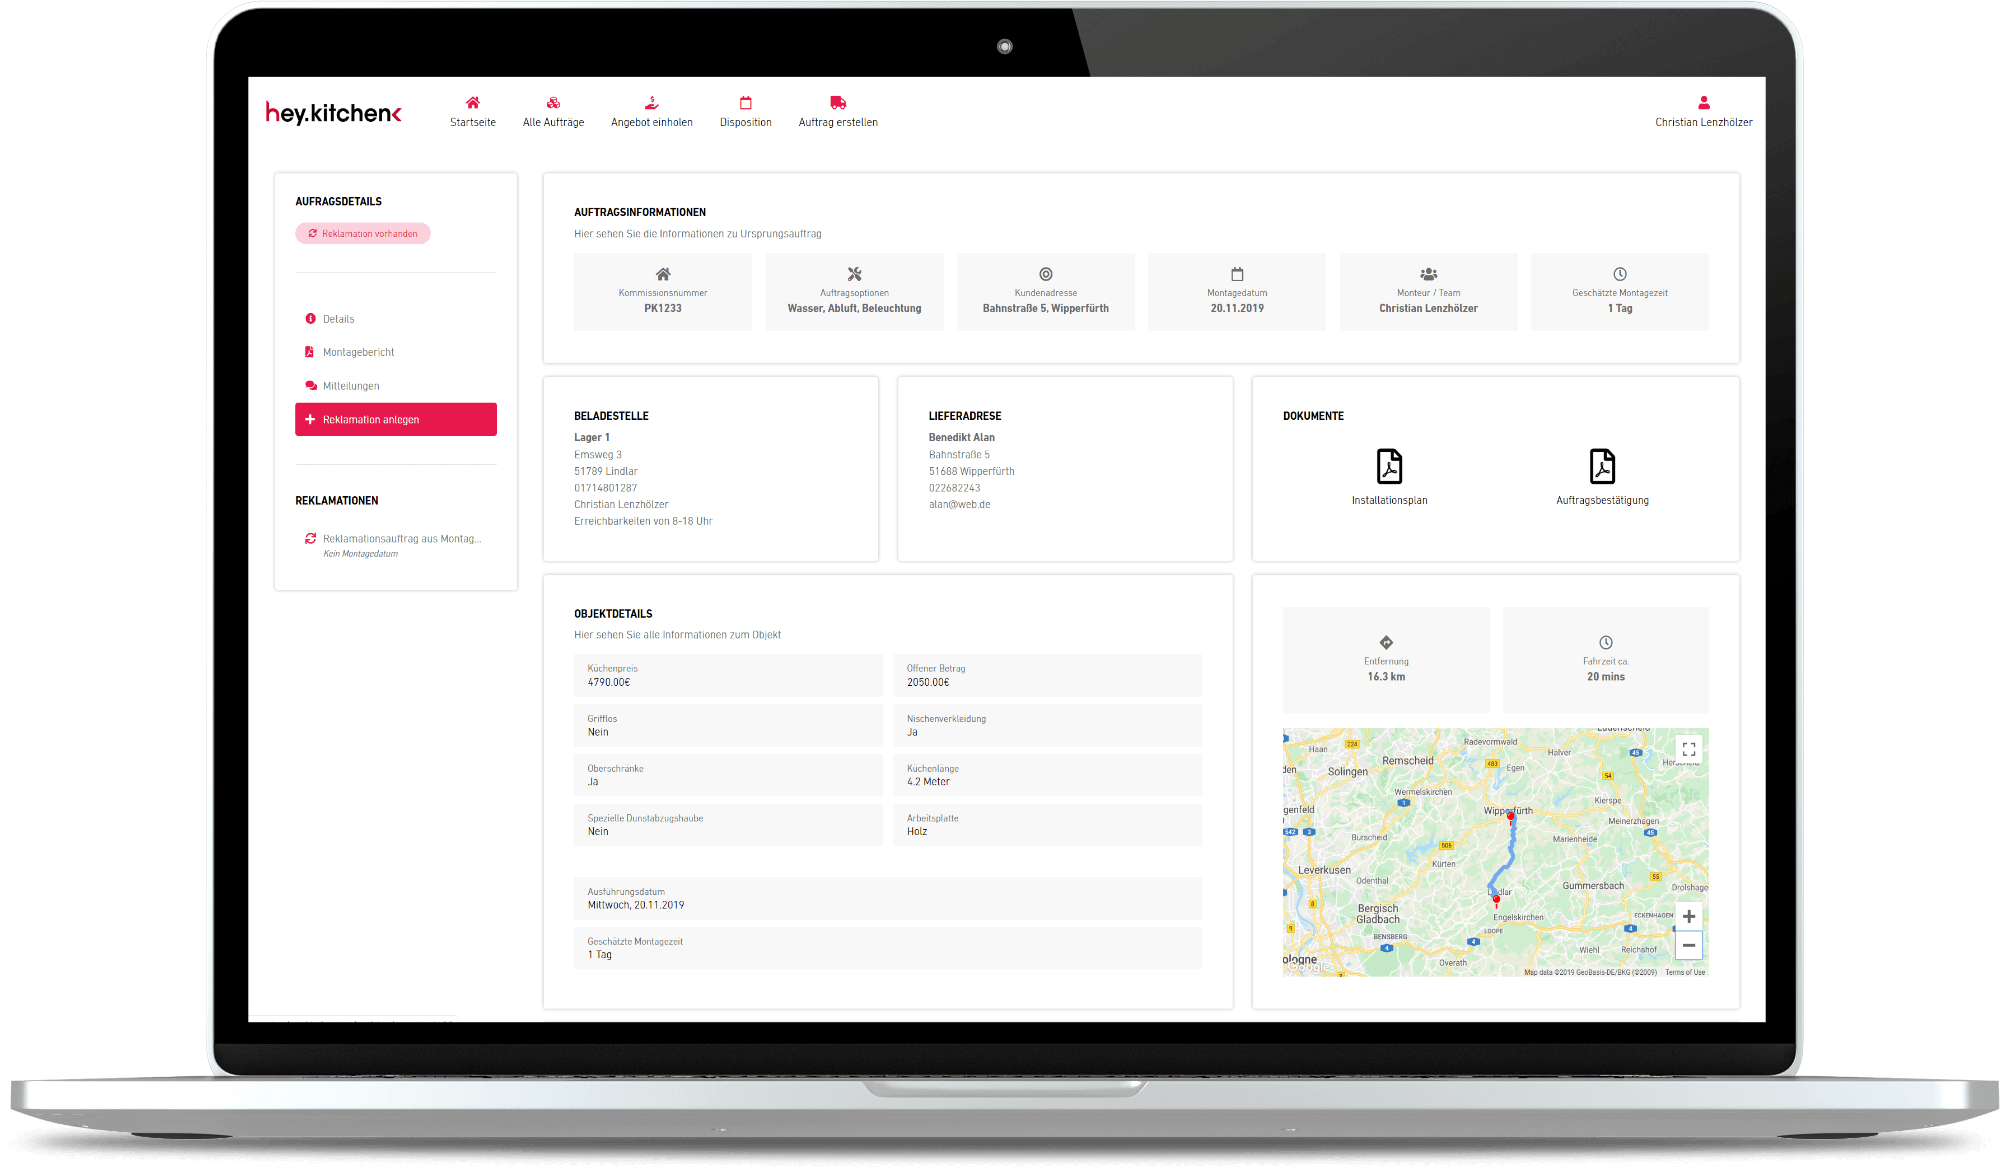The image size is (2000, 1169).
Task: Open Montagebericht in the sidebar
Action: pyautogui.click(x=358, y=352)
